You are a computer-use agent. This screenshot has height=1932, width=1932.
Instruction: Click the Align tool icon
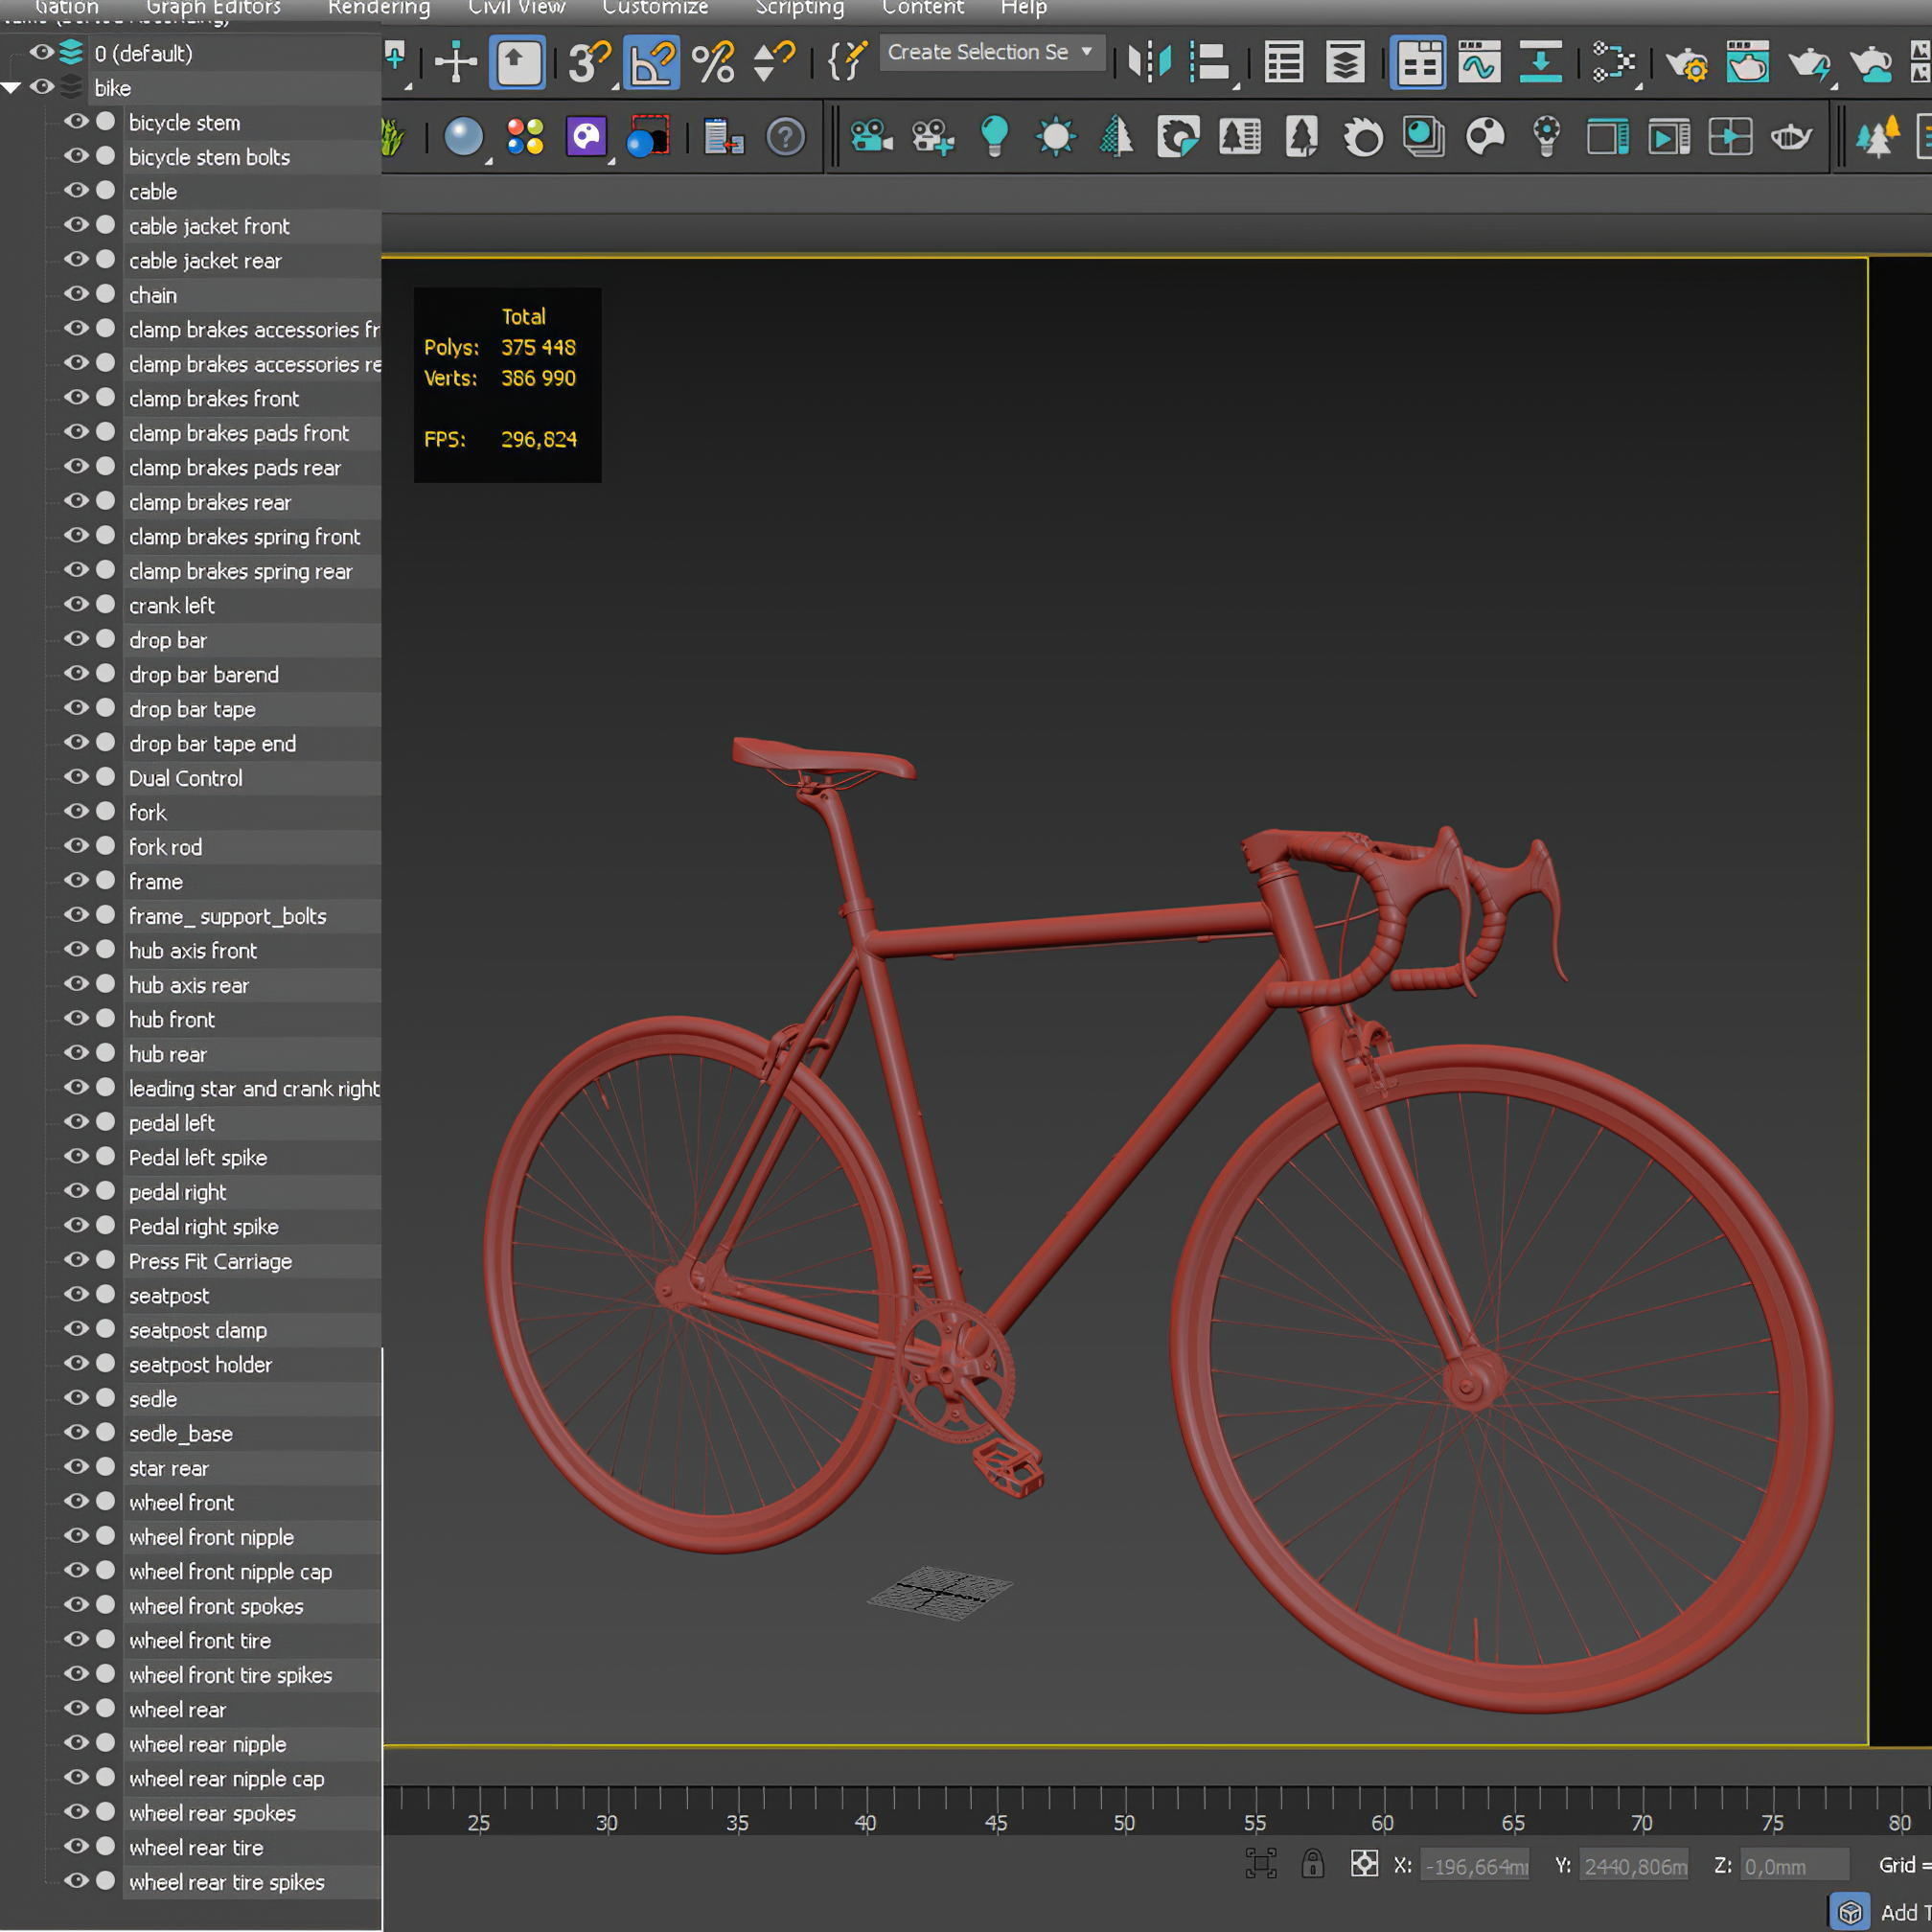(x=1210, y=62)
